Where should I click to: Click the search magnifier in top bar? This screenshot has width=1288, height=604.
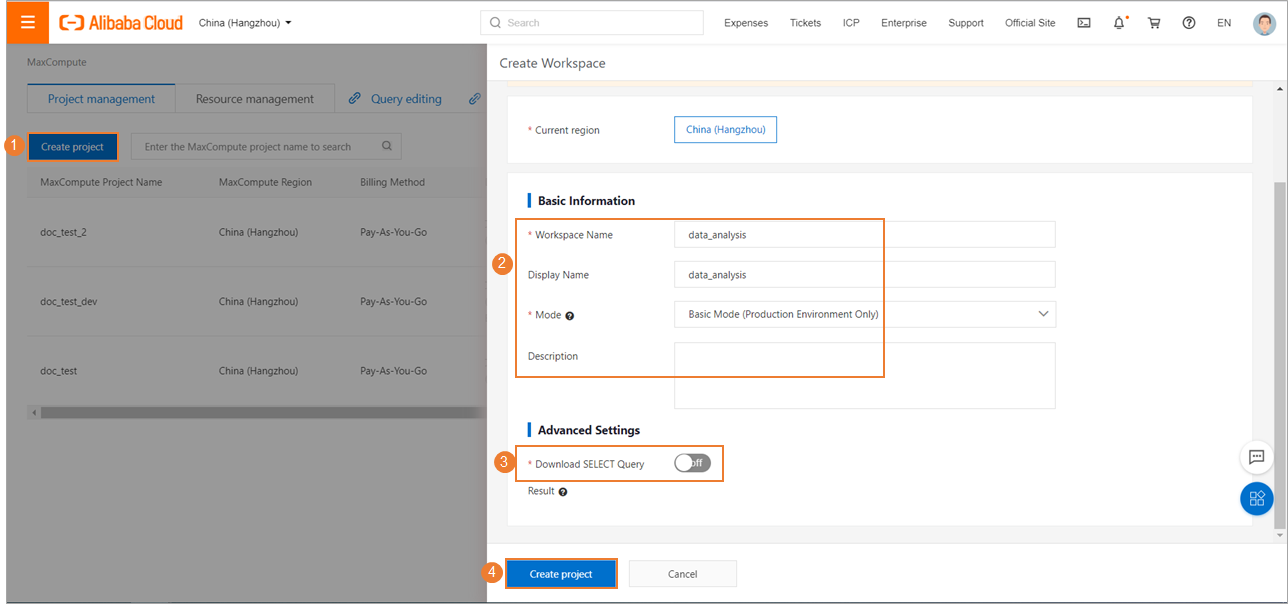coord(495,22)
